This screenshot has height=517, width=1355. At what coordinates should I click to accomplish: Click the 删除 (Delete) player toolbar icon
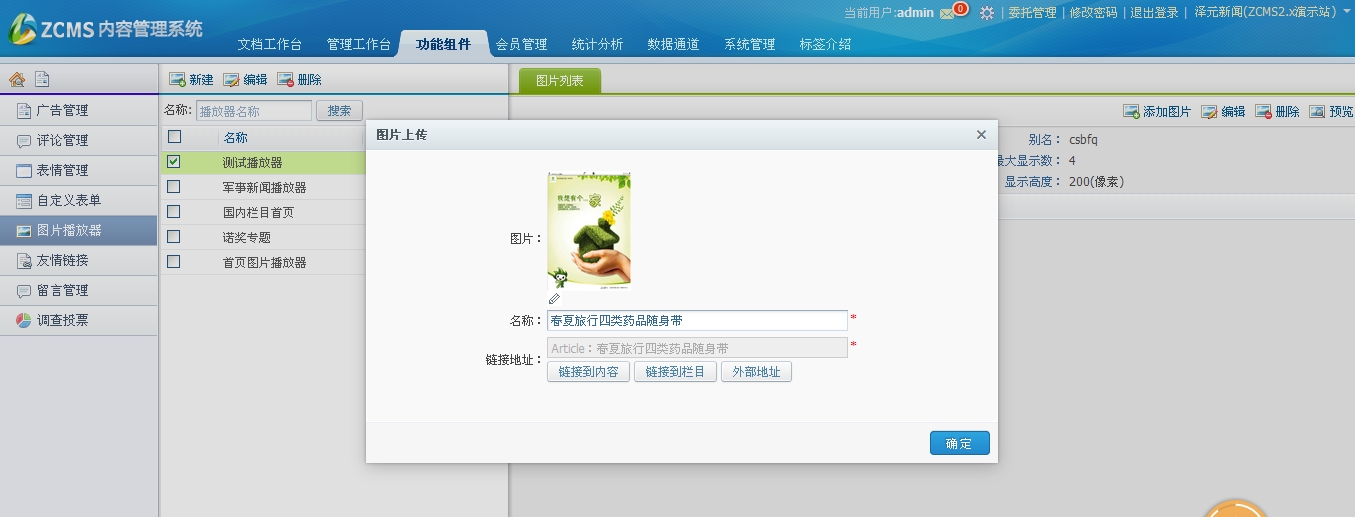point(286,80)
